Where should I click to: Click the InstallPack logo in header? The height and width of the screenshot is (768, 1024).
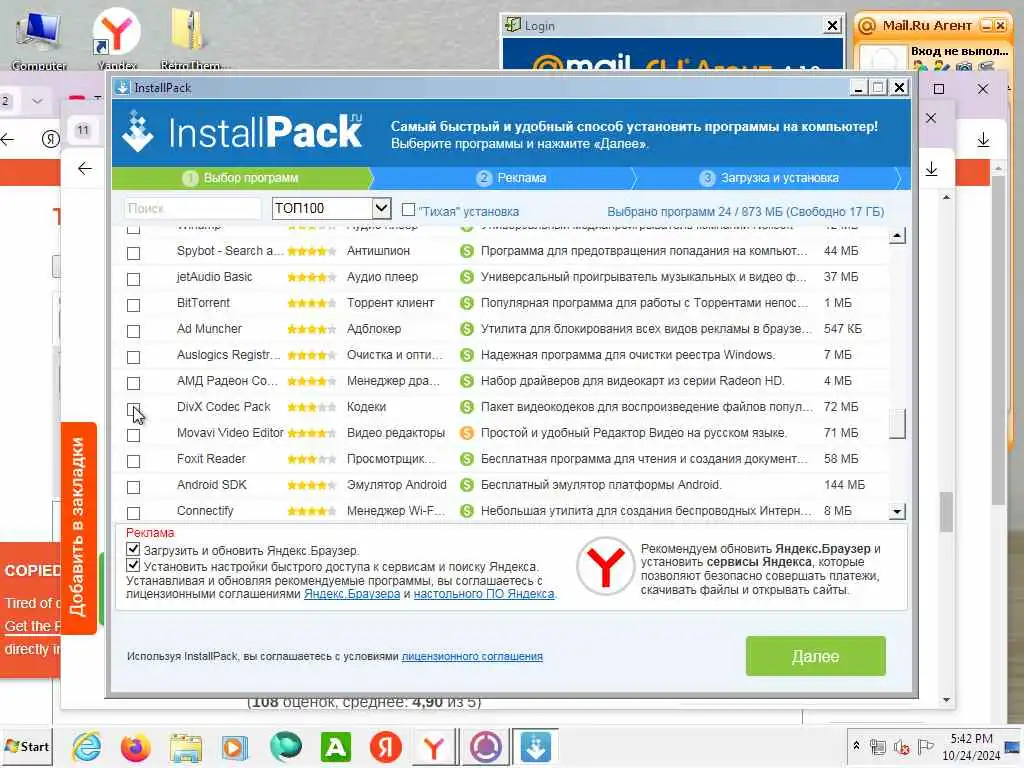243,131
